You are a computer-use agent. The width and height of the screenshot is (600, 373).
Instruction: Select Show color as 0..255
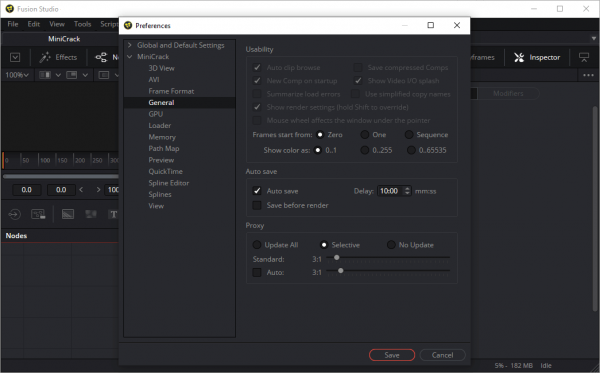(365, 150)
